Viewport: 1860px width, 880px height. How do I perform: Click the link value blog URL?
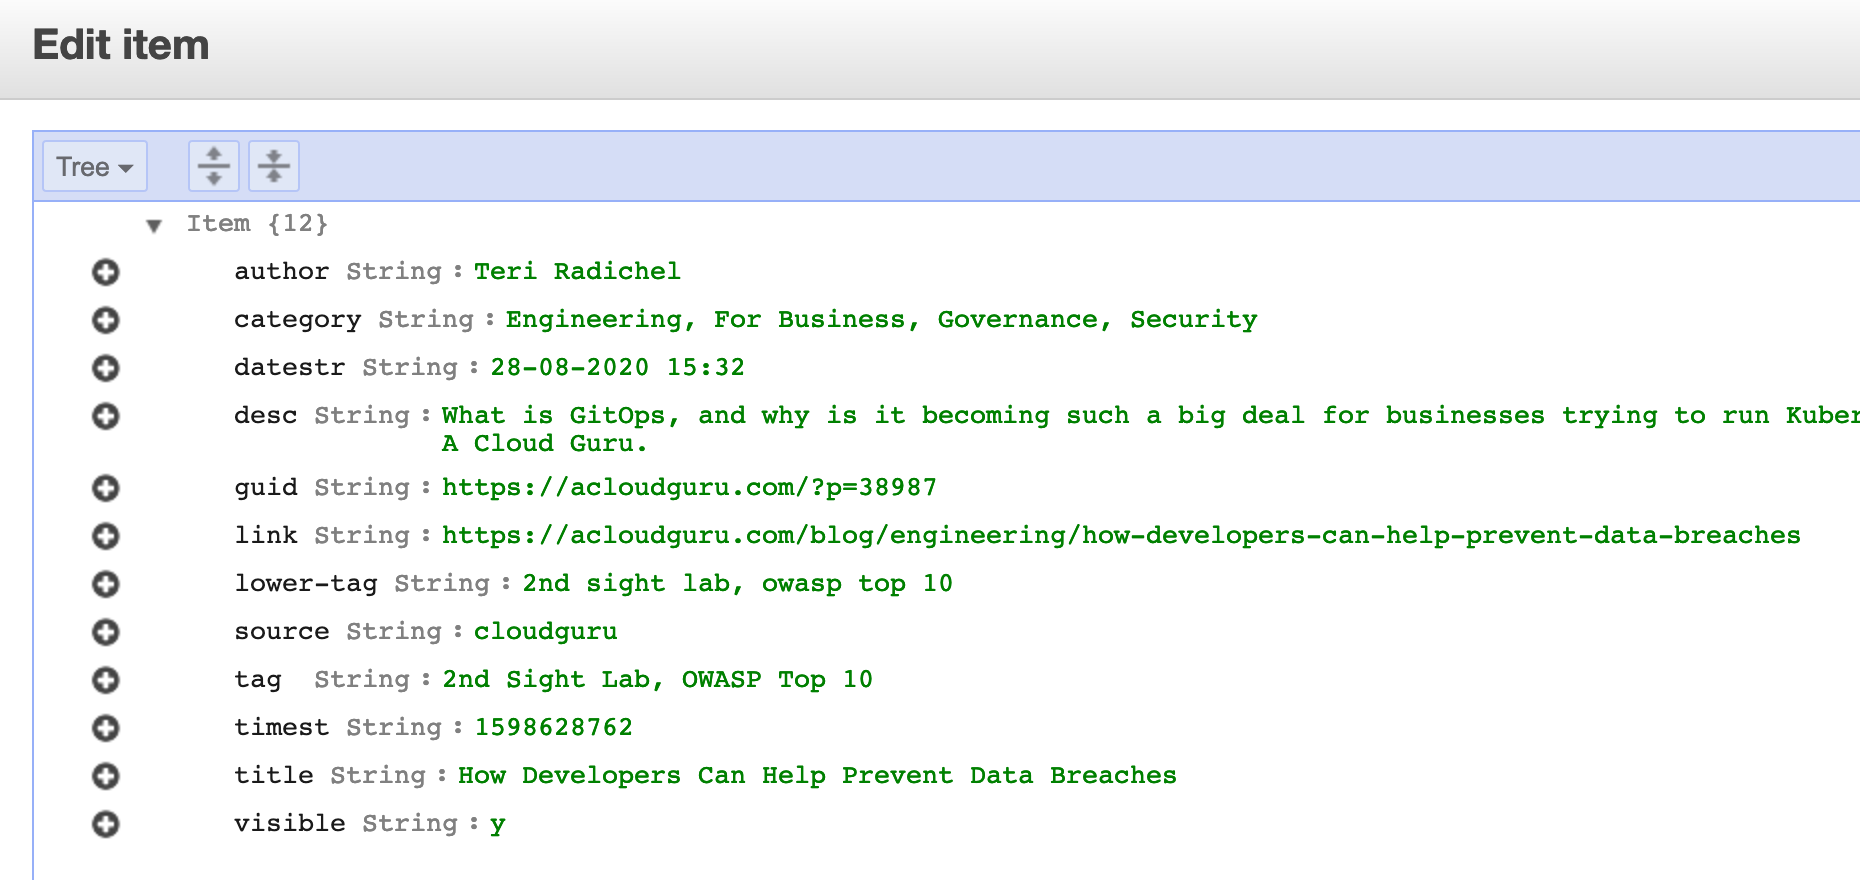click(x=1121, y=535)
